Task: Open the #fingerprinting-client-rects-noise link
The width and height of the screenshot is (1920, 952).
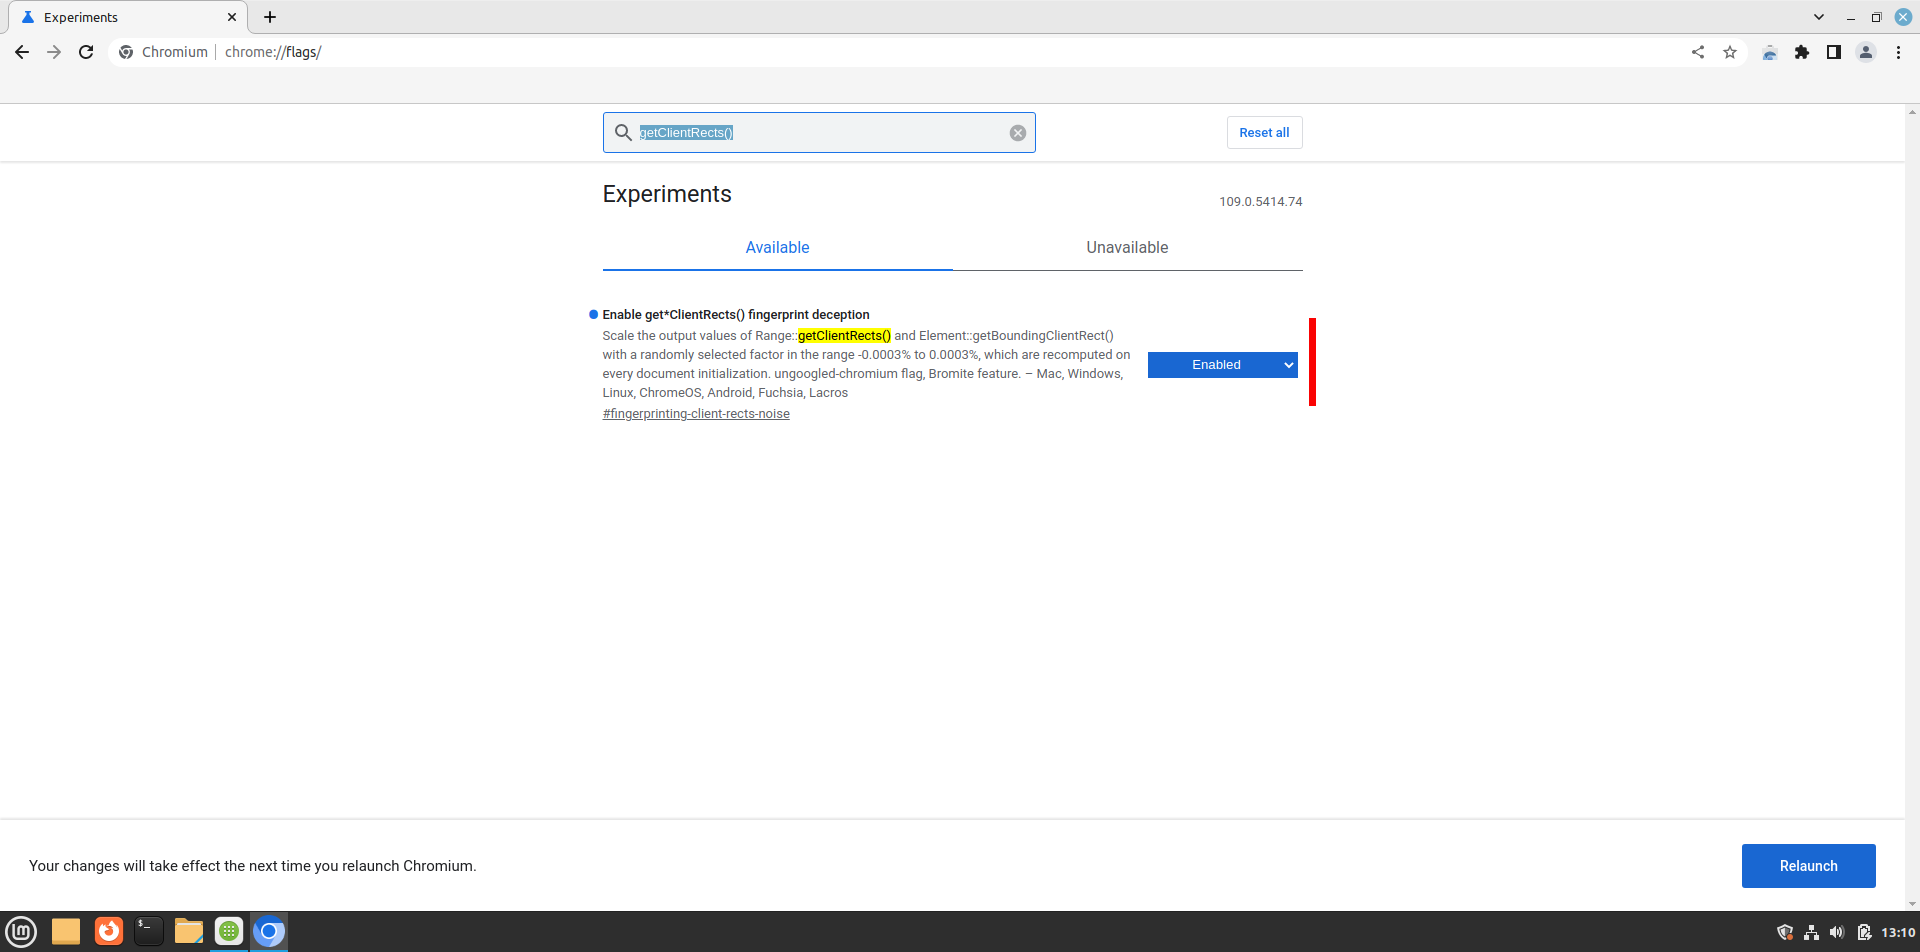Action: tap(696, 414)
